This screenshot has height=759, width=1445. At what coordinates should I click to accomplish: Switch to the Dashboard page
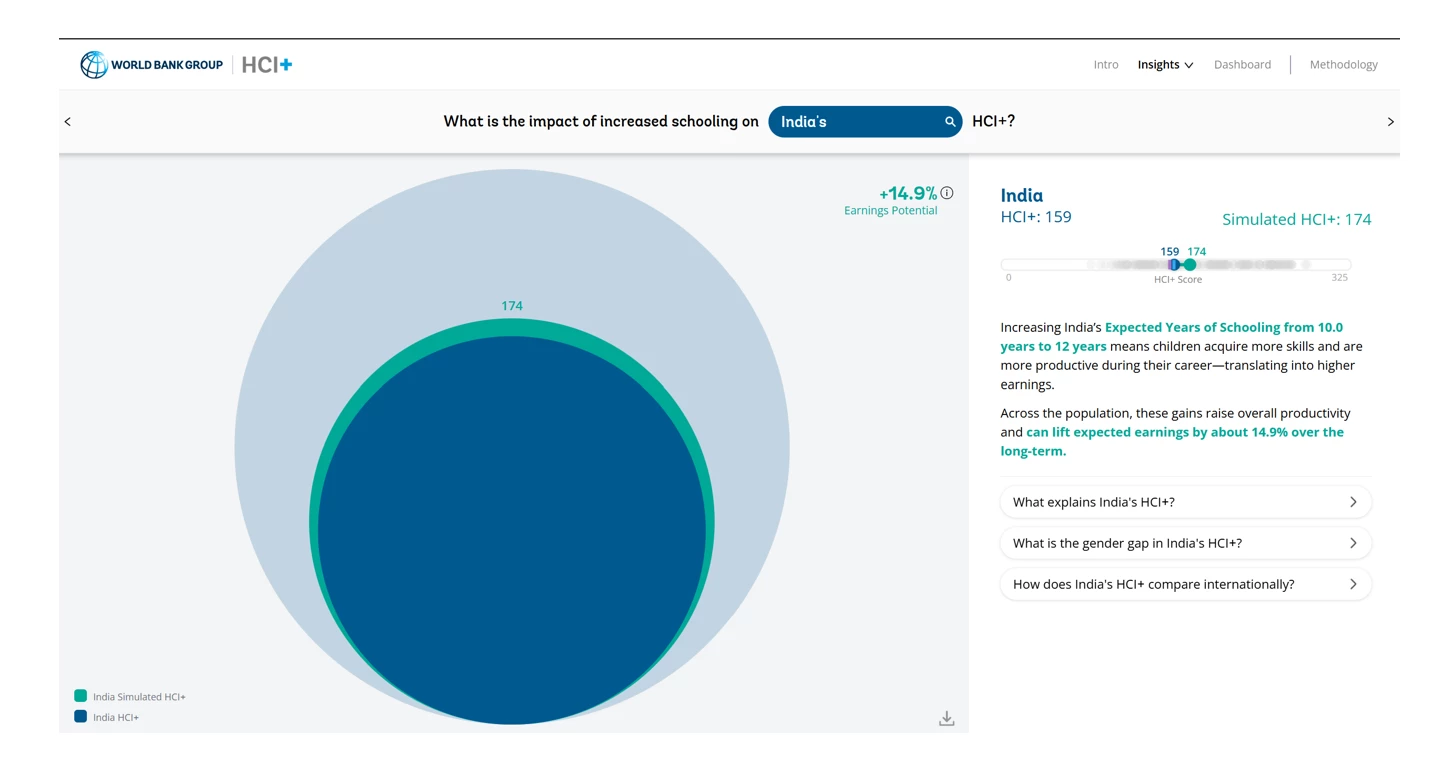tap(1242, 65)
